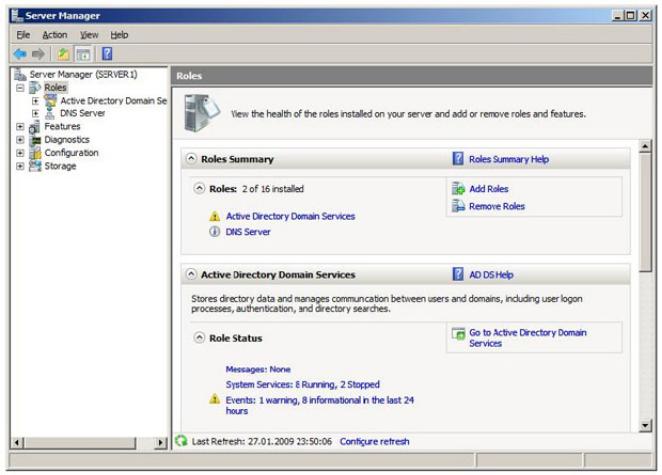The height and width of the screenshot is (475, 662).
Task: Click the Go to Active Directory Domain Services icon
Action: [459, 334]
